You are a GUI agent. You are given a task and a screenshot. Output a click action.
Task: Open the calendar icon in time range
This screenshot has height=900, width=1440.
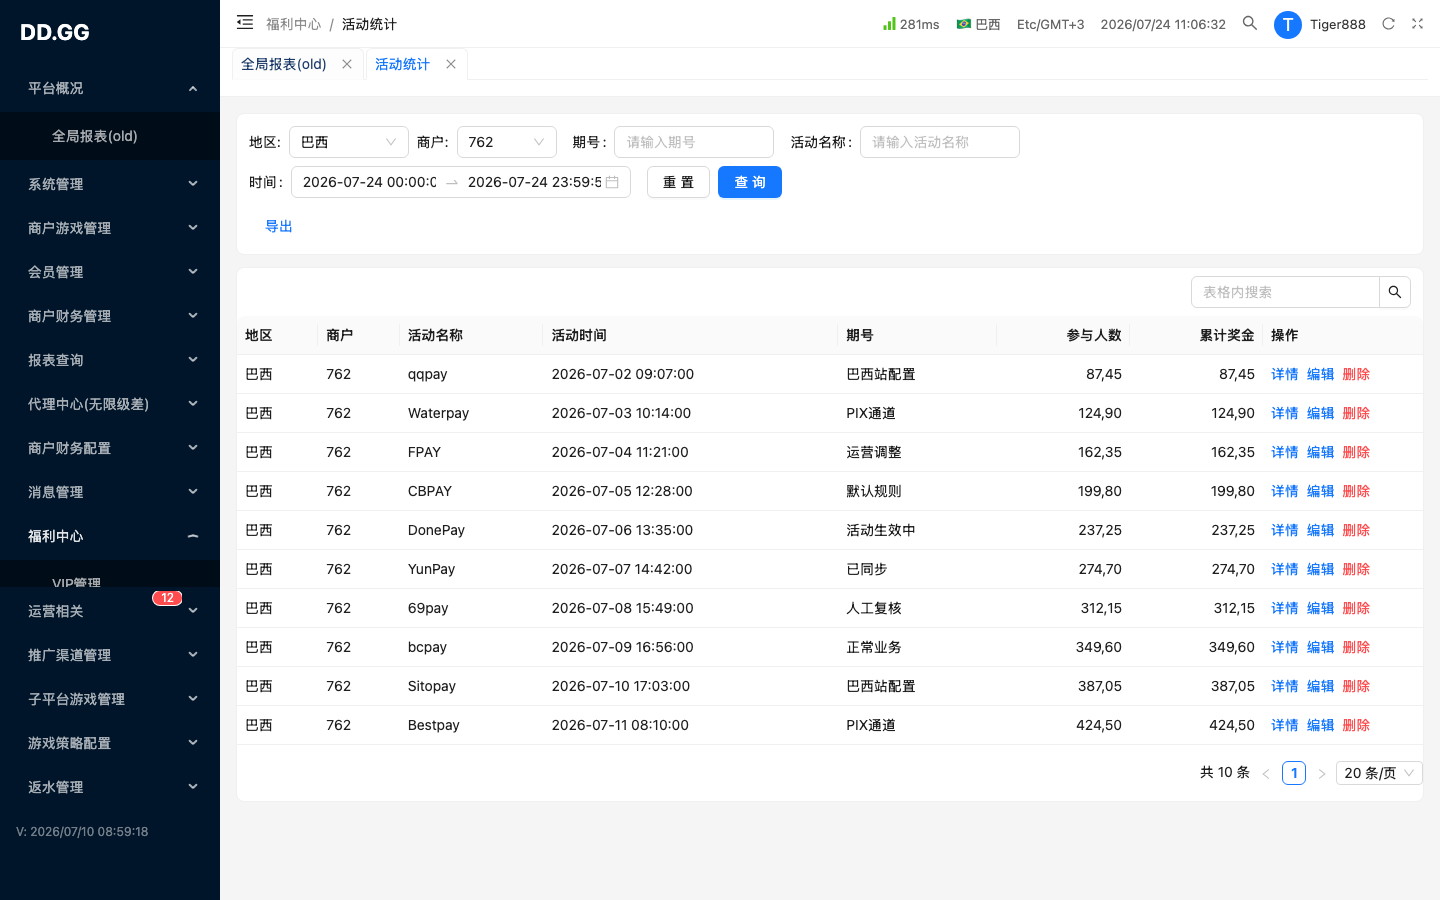pos(612,182)
